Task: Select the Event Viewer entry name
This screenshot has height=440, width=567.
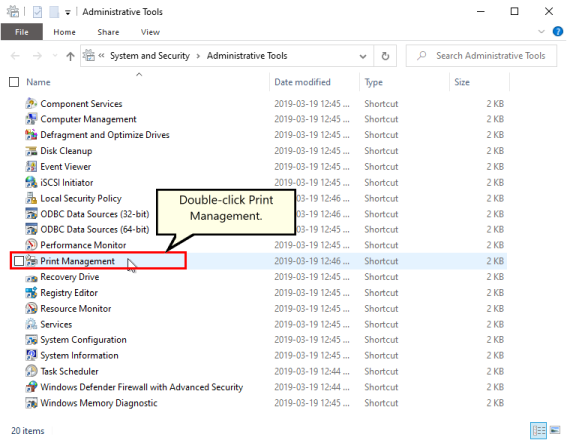Action: pos(65,167)
